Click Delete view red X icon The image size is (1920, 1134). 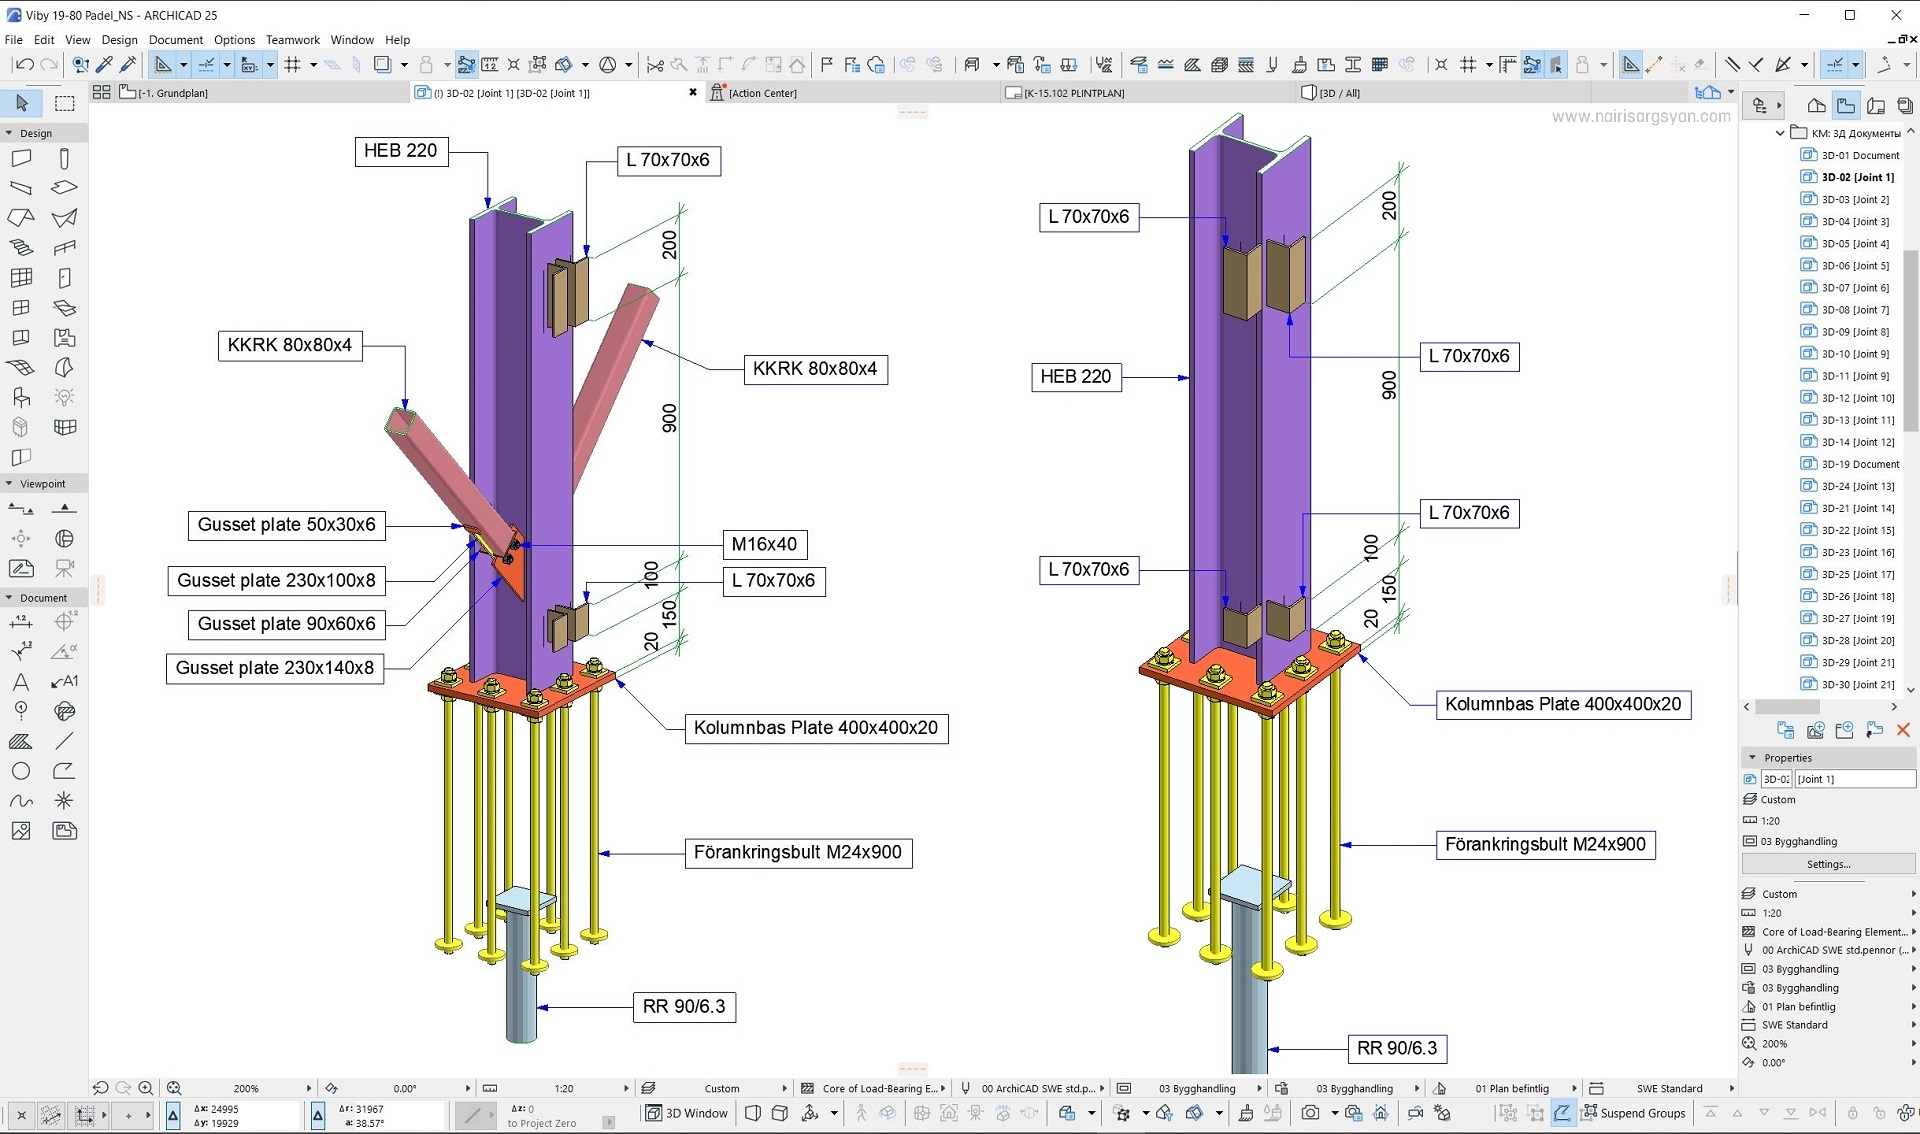coord(1903,730)
